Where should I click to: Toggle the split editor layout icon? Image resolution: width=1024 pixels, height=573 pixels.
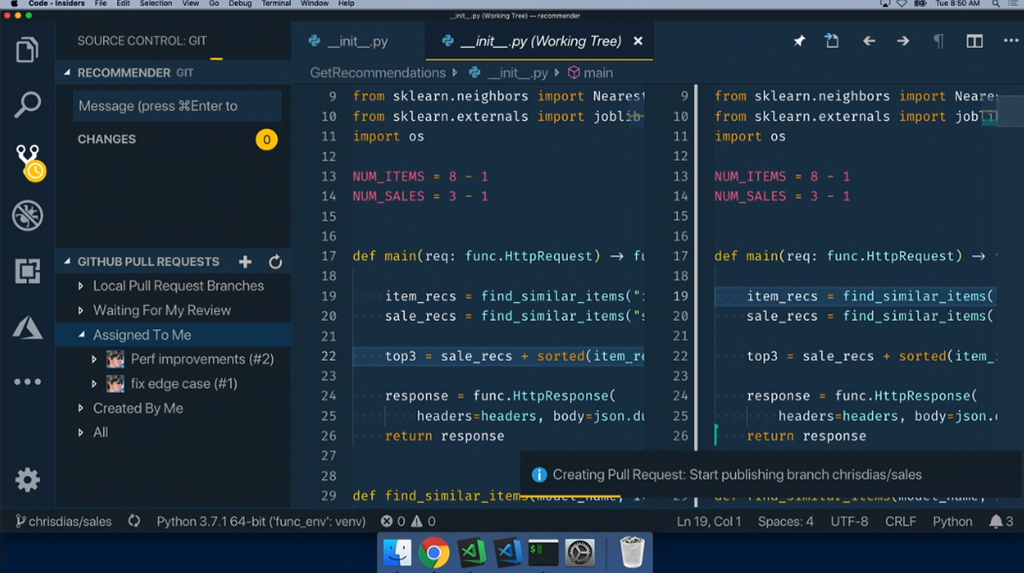pyautogui.click(x=974, y=41)
